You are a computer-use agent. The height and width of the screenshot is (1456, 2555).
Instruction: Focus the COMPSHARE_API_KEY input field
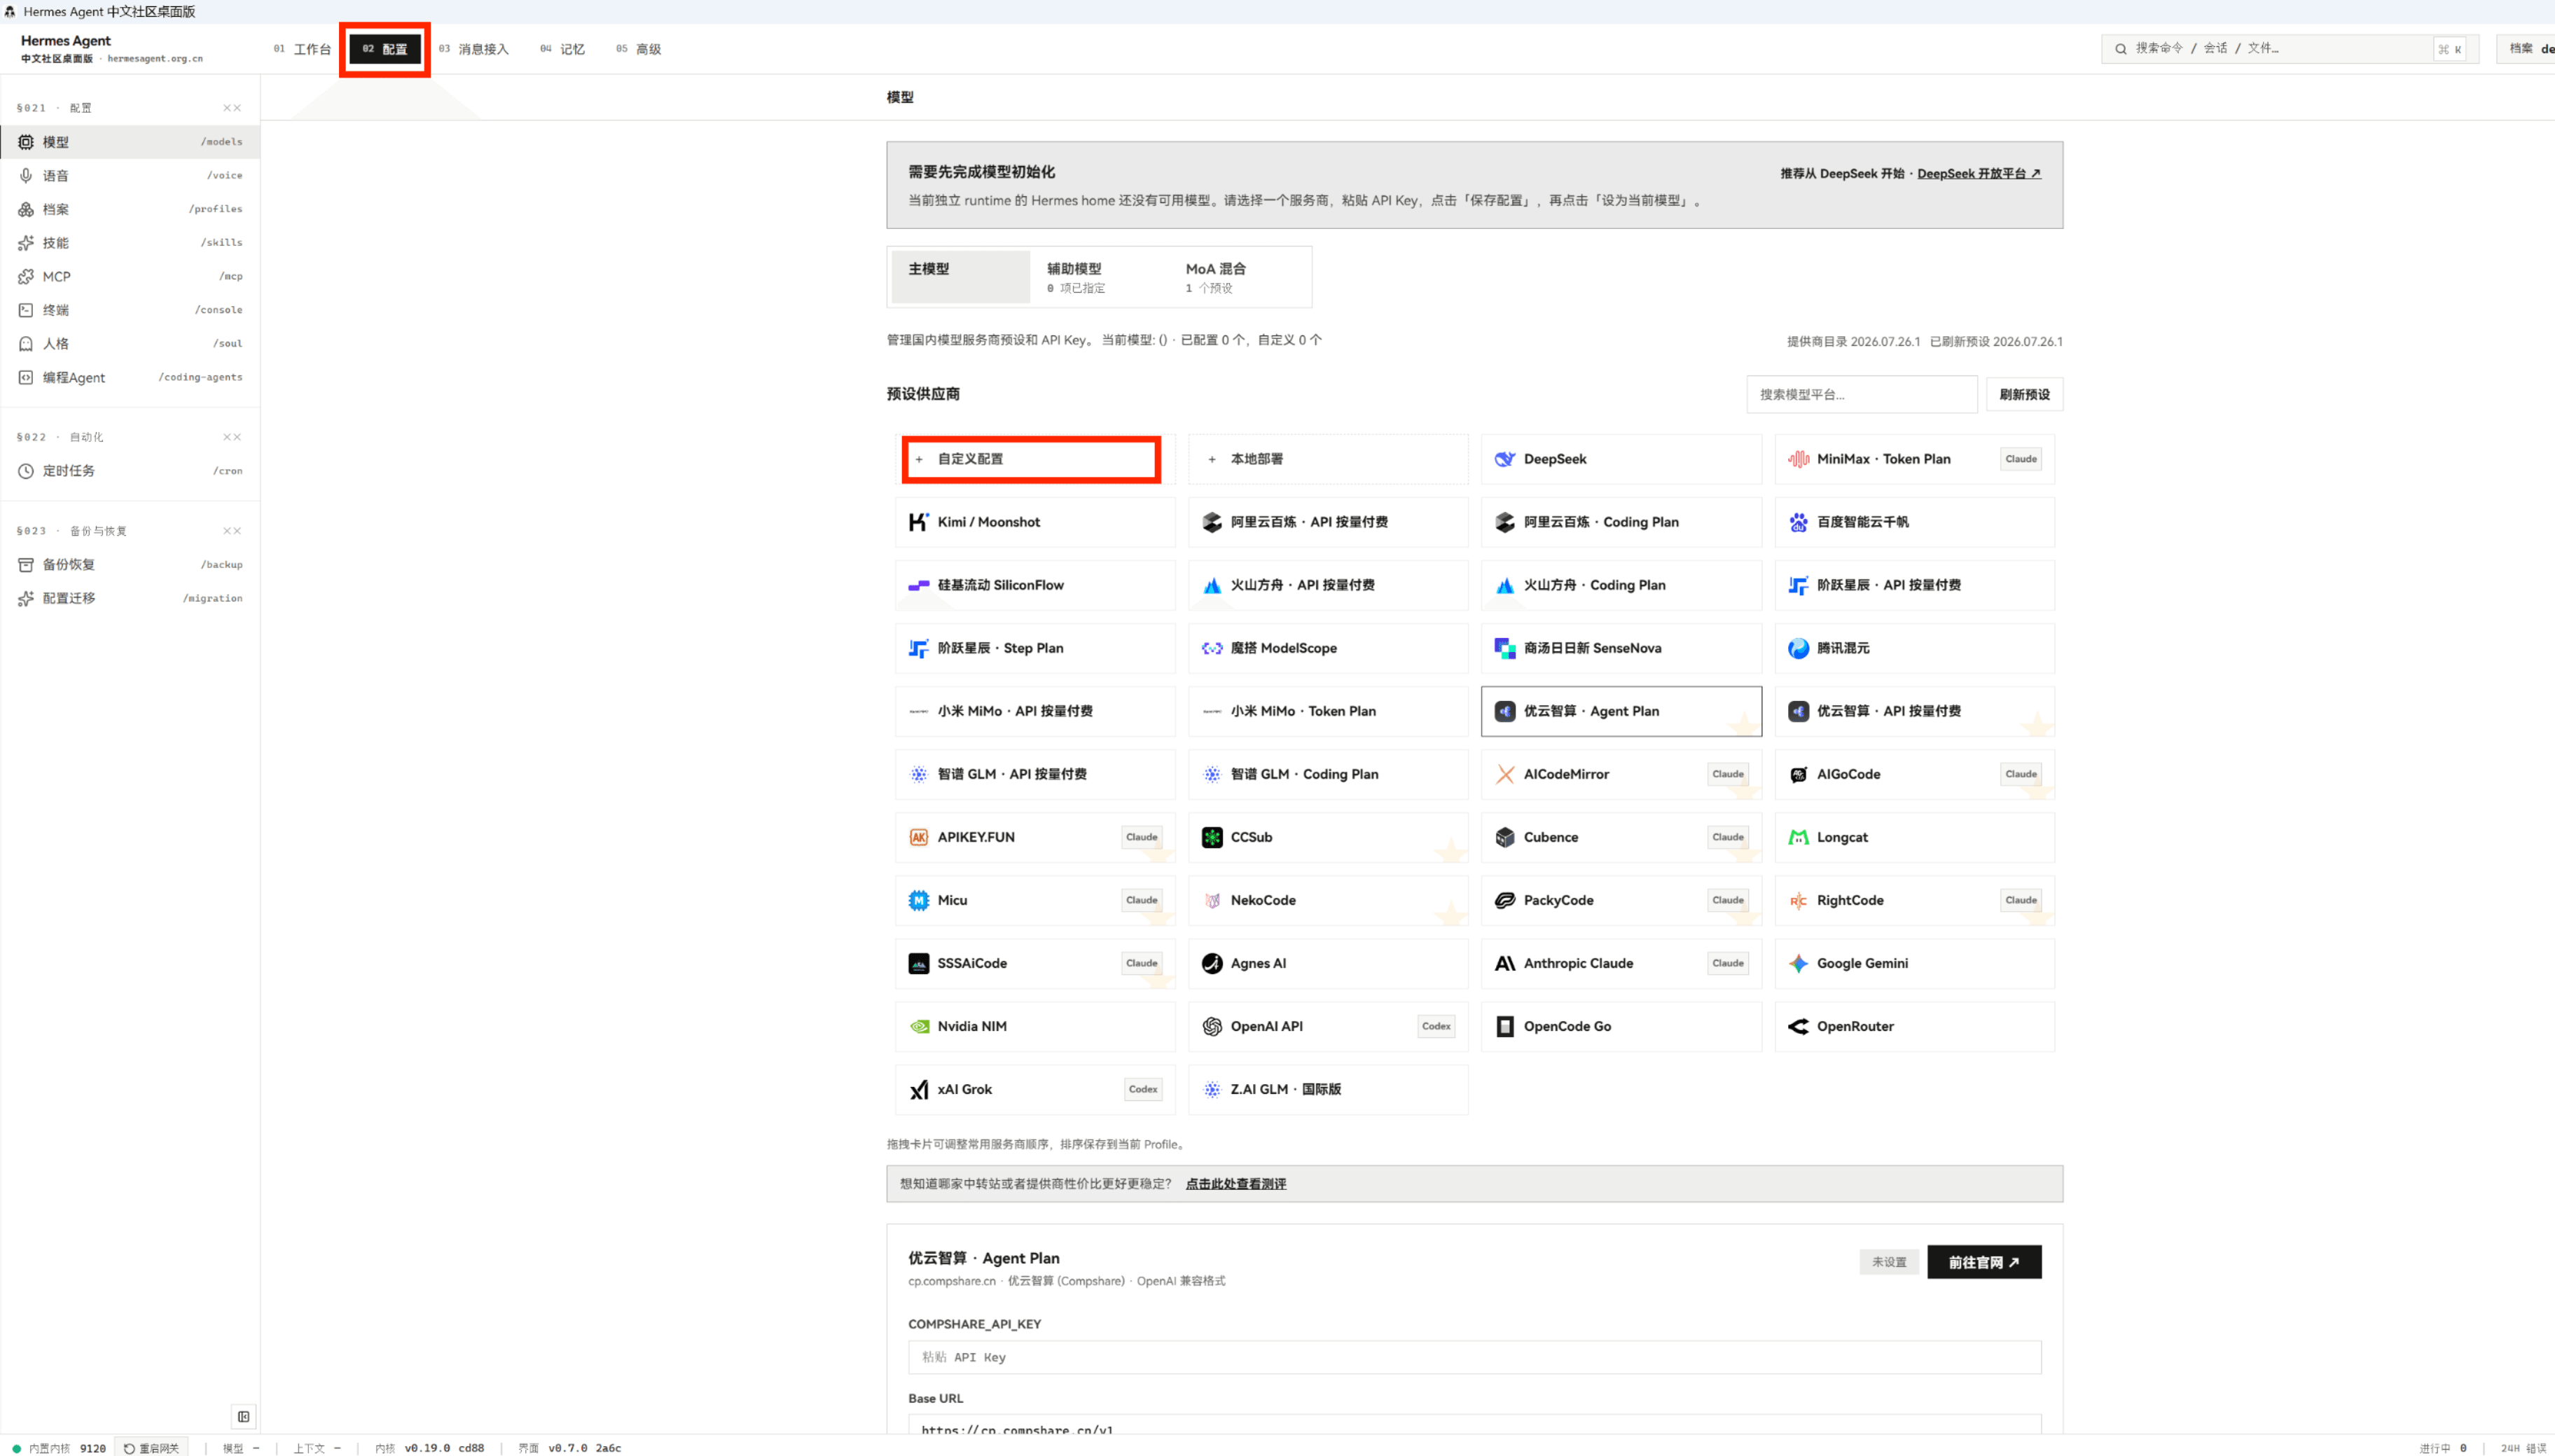1474,1357
